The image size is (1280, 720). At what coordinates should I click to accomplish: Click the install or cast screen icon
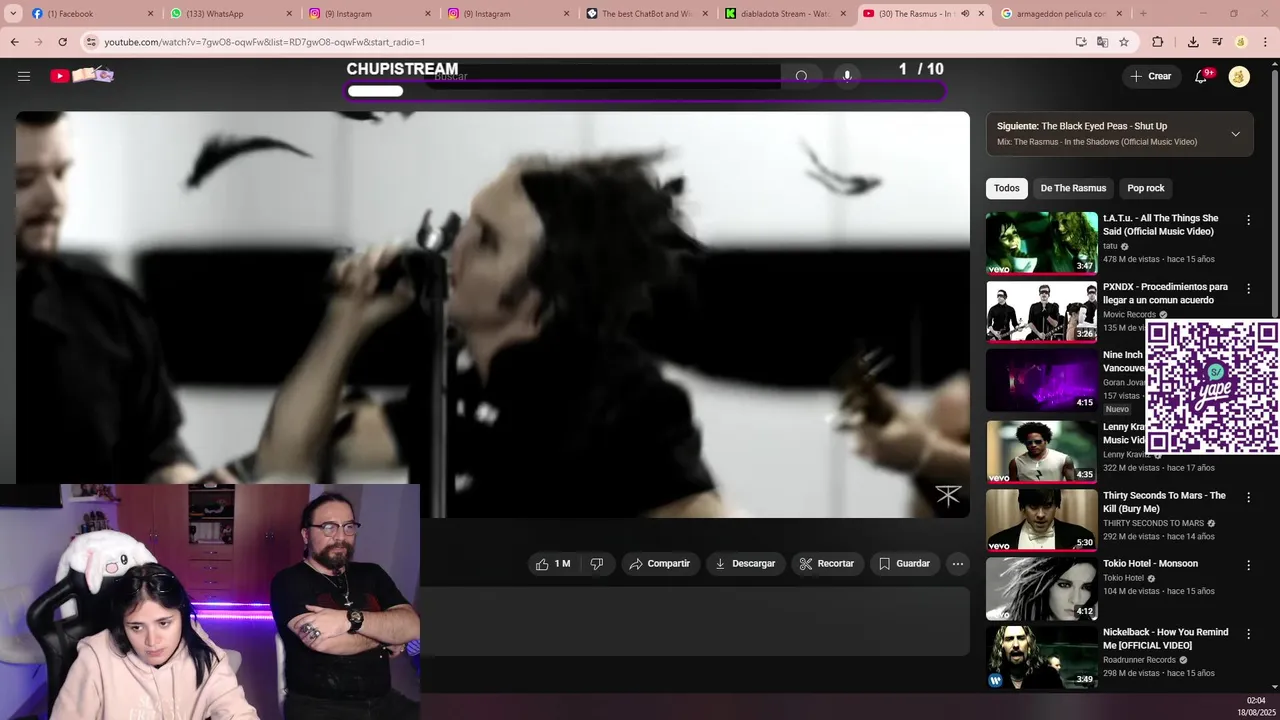point(1081,42)
